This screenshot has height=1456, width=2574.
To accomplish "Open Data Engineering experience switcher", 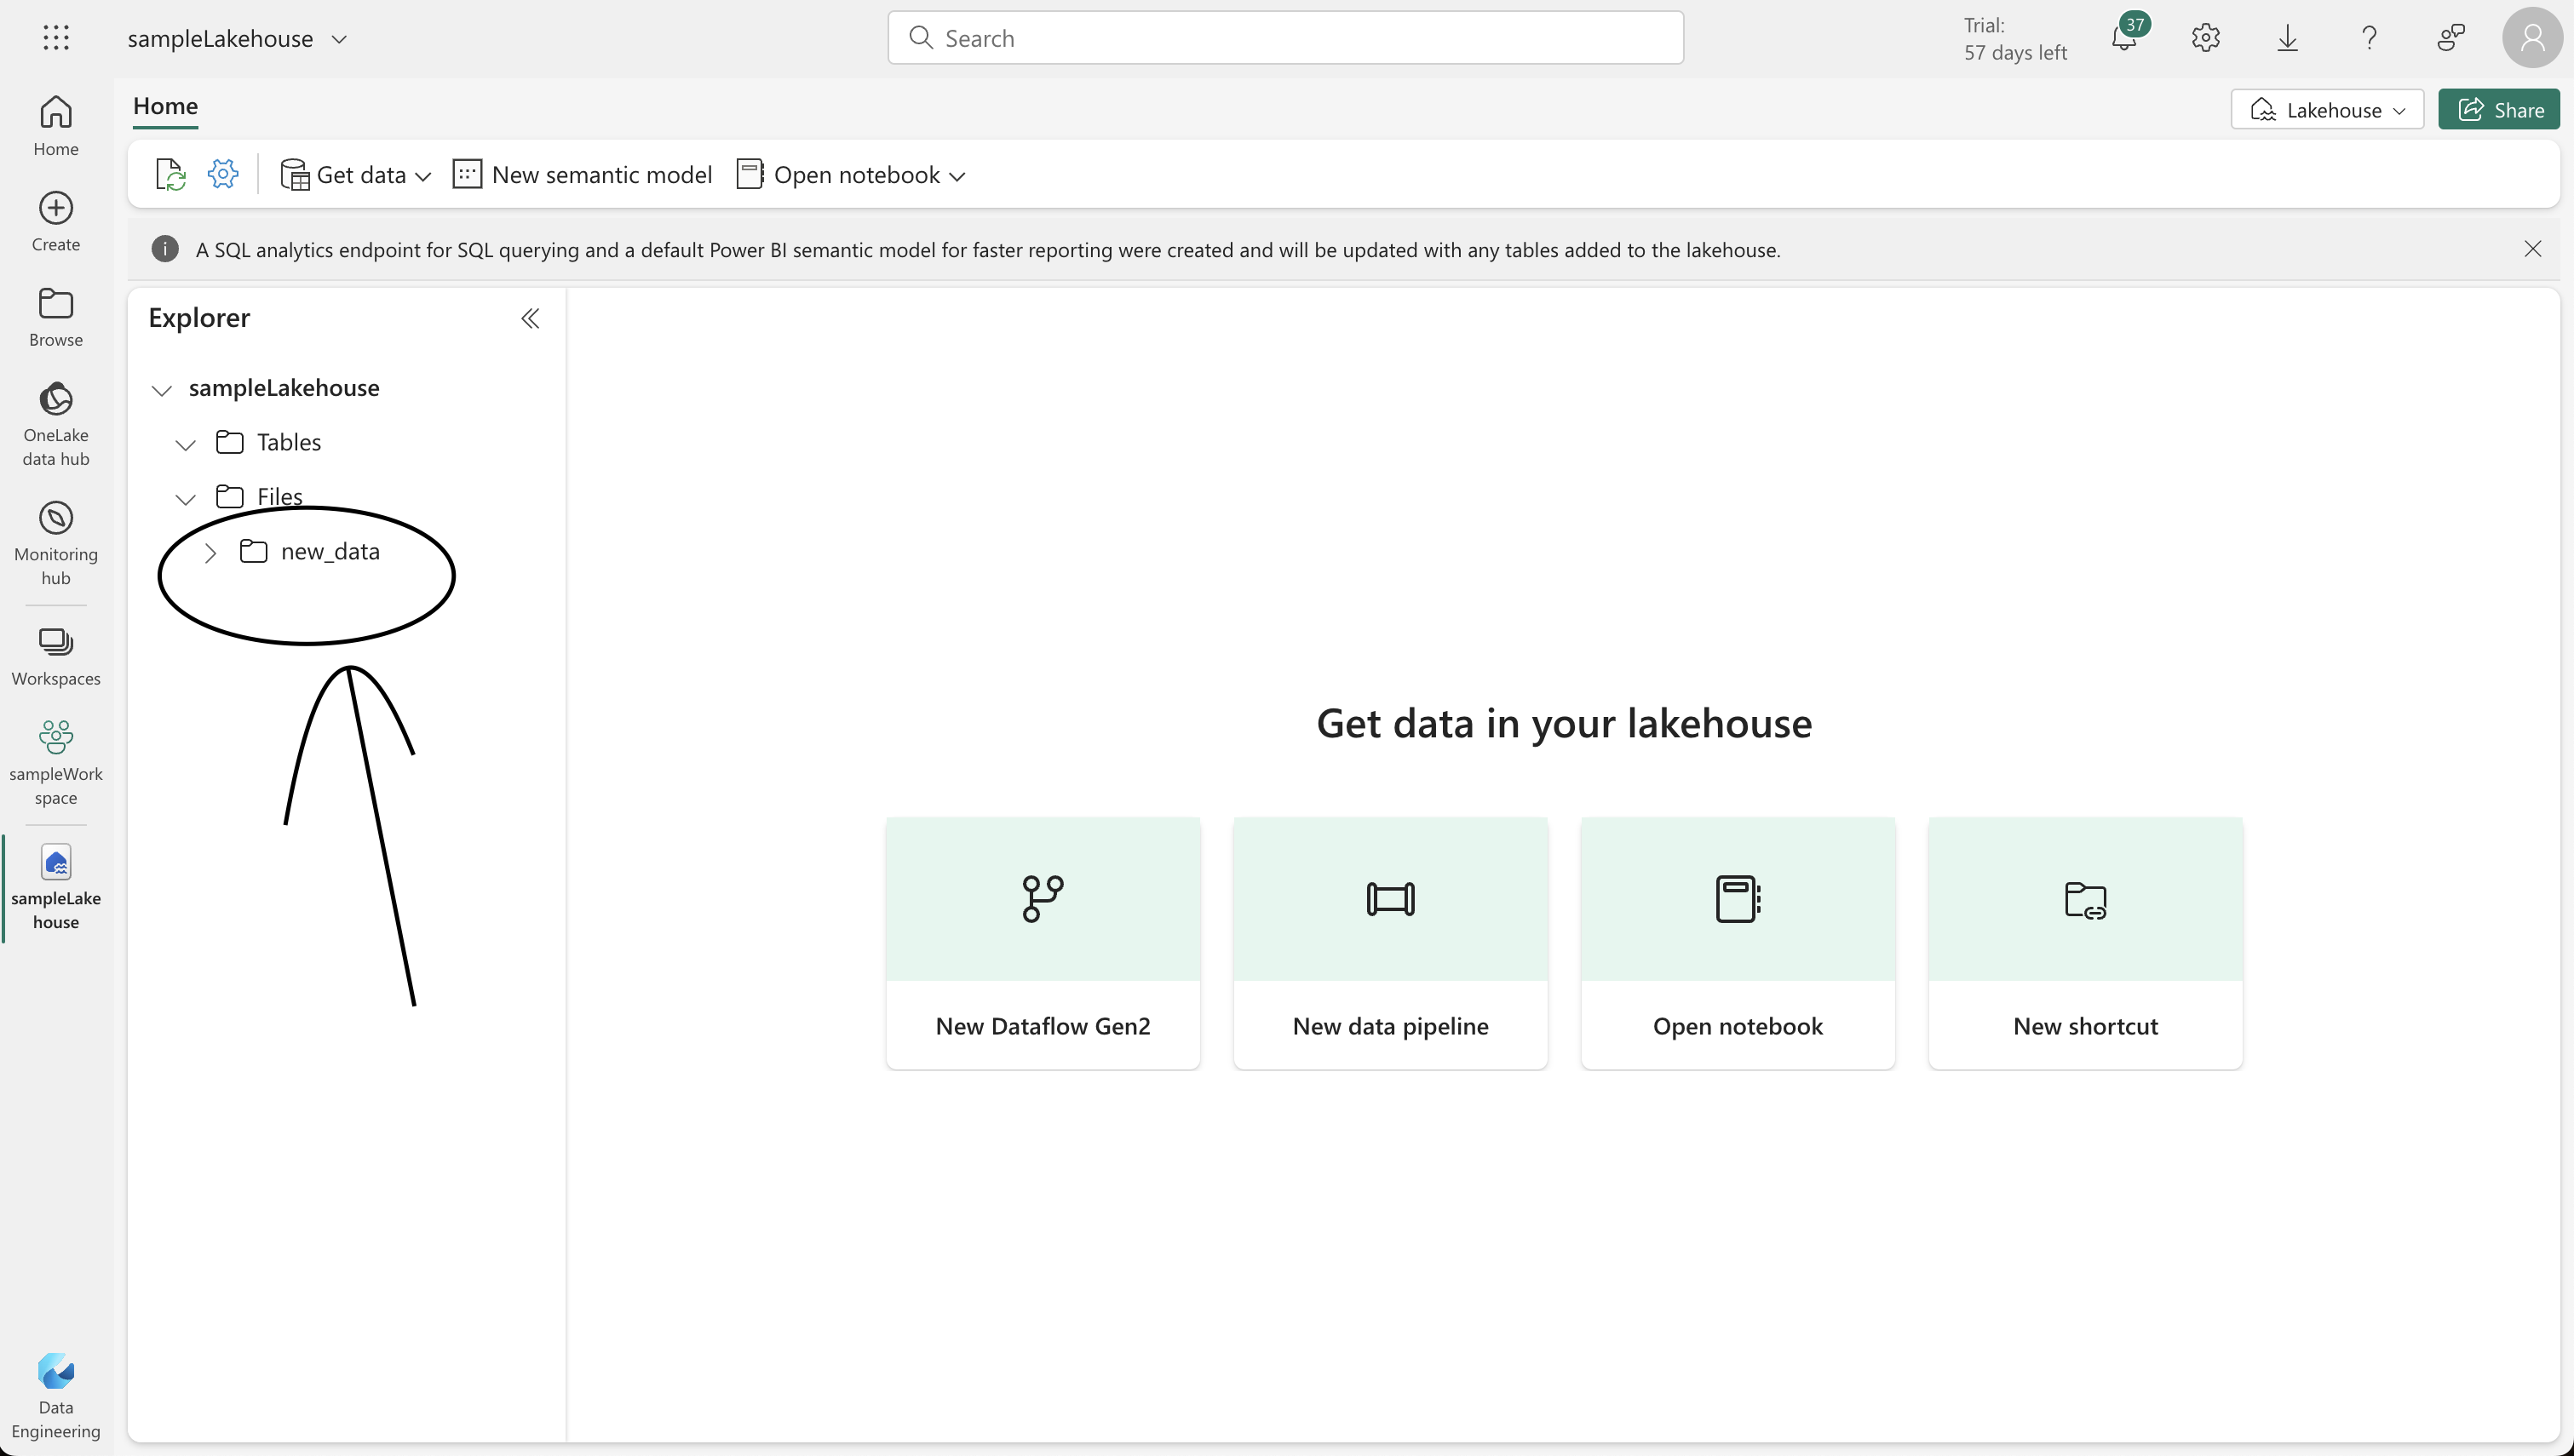I will 56,1396.
